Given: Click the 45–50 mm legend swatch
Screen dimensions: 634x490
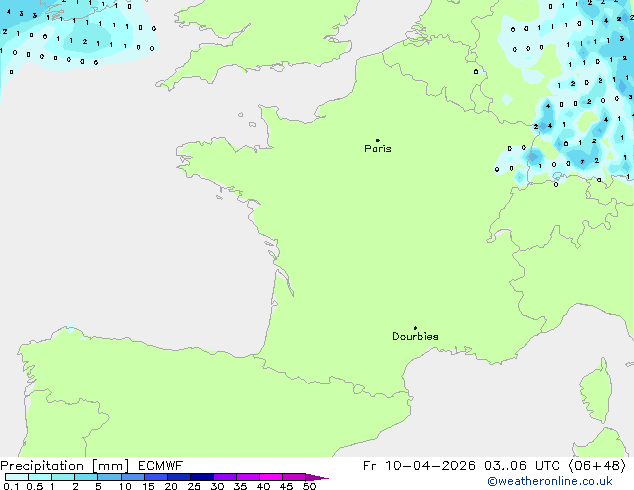Looking at the screenshot, I should point(294,477).
